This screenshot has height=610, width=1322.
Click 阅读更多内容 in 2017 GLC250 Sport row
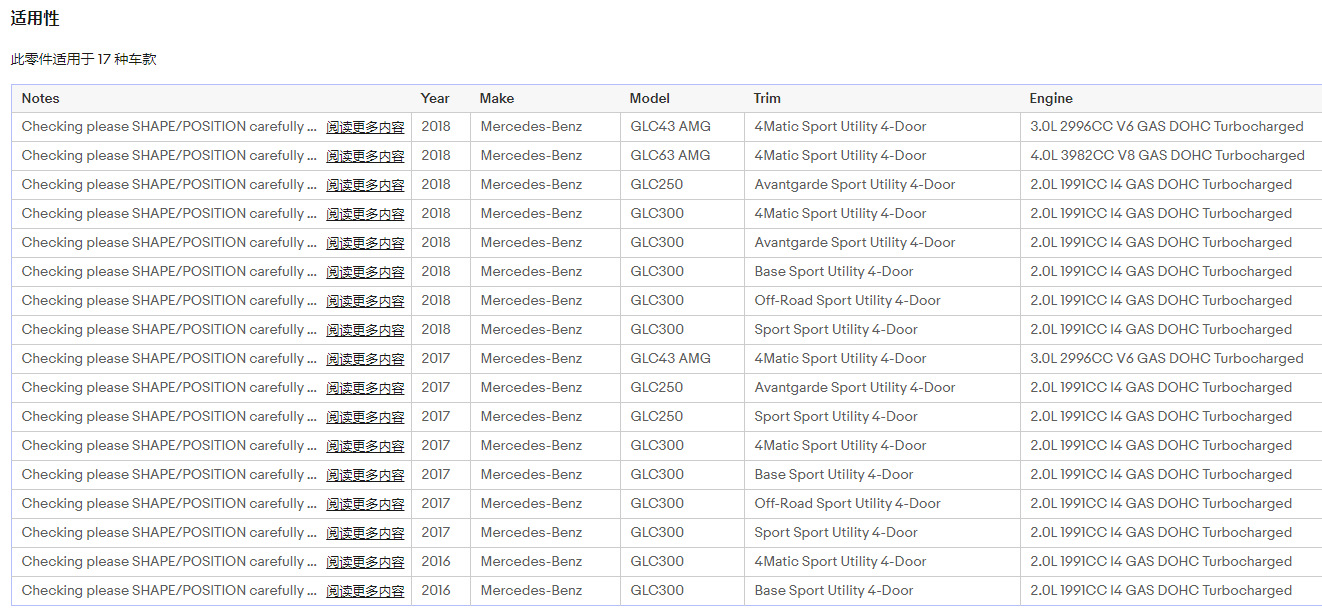click(365, 417)
